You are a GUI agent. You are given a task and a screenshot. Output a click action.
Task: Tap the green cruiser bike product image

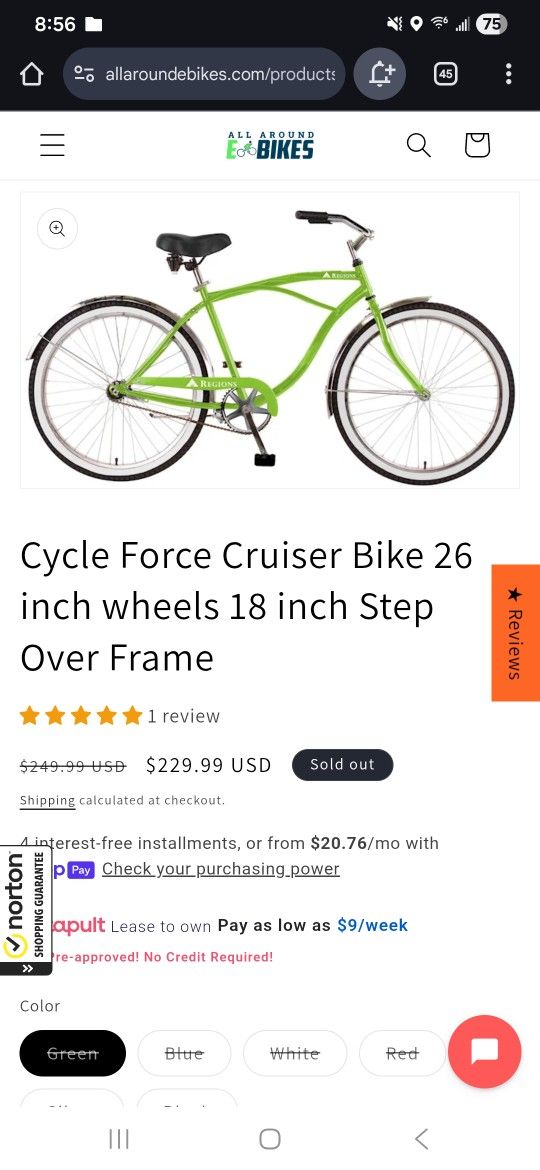[270, 340]
